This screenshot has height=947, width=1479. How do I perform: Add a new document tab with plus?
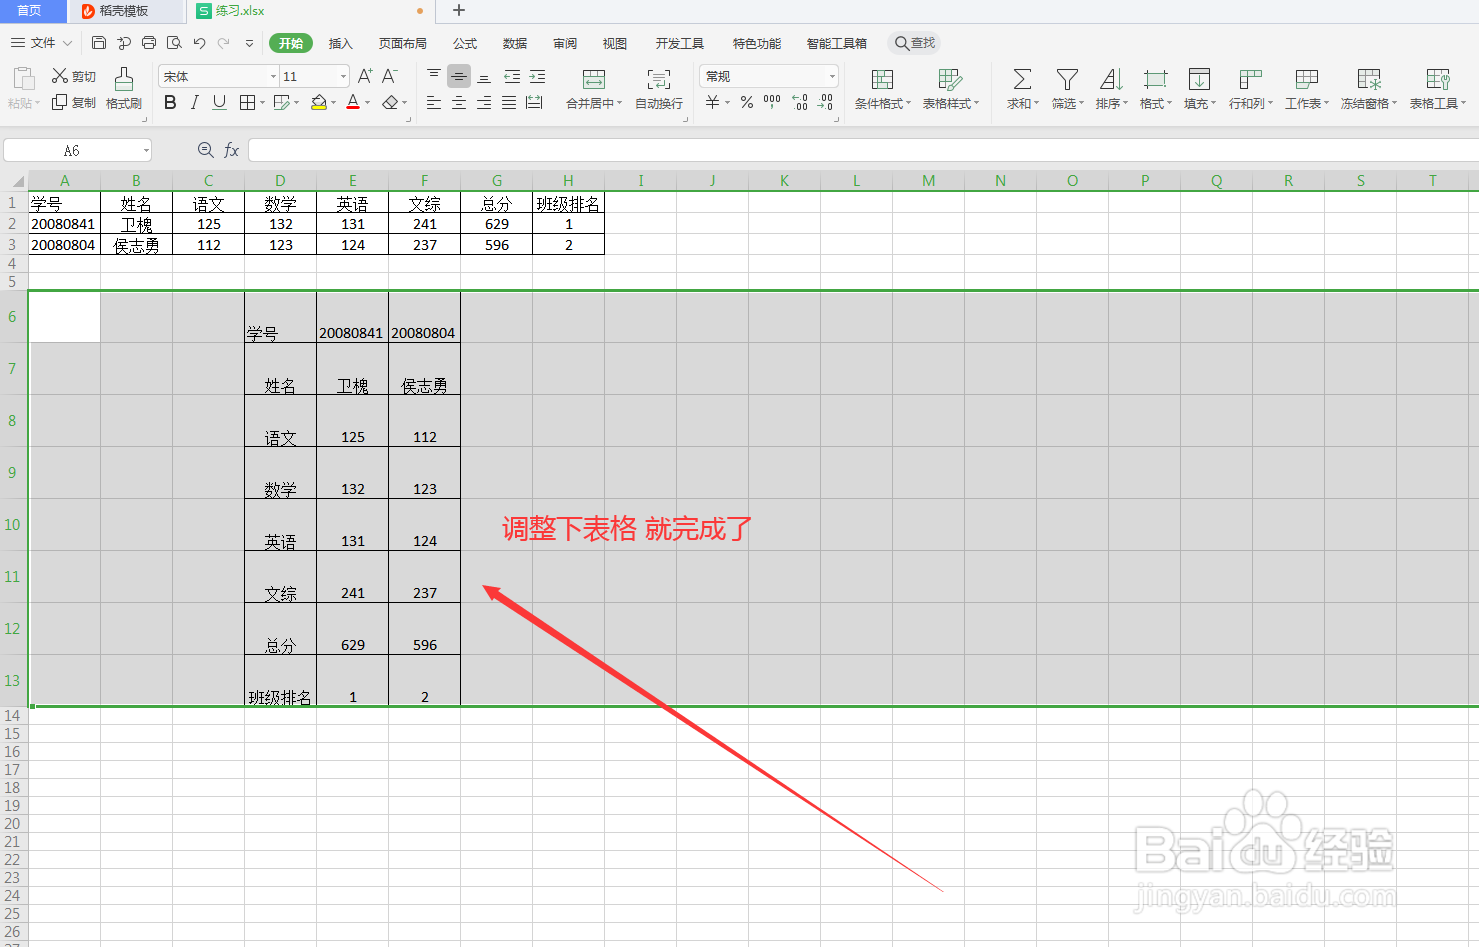point(459,11)
